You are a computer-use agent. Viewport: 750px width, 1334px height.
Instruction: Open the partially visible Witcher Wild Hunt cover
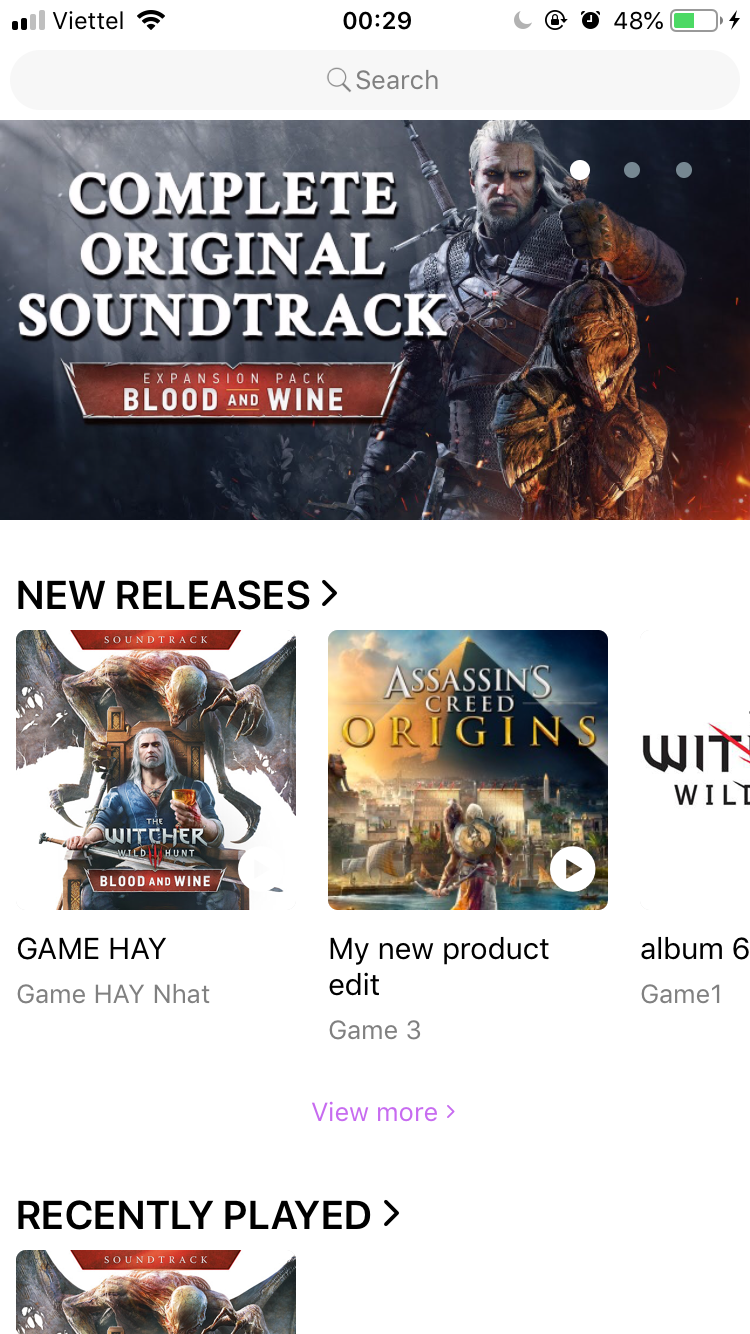[x=695, y=770]
